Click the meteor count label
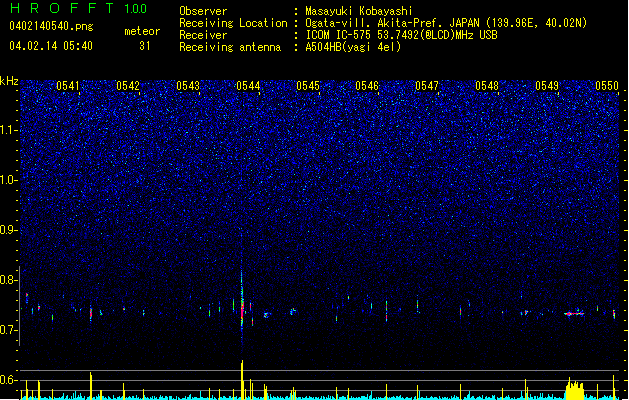 [142, 31]
